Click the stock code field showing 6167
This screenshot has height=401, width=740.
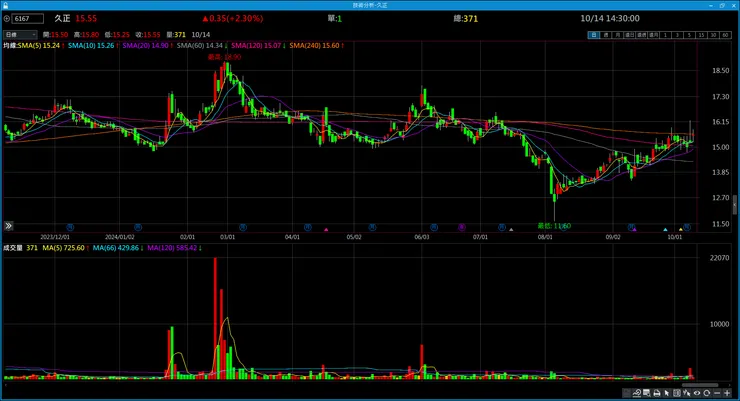click(x=28, y=19)
